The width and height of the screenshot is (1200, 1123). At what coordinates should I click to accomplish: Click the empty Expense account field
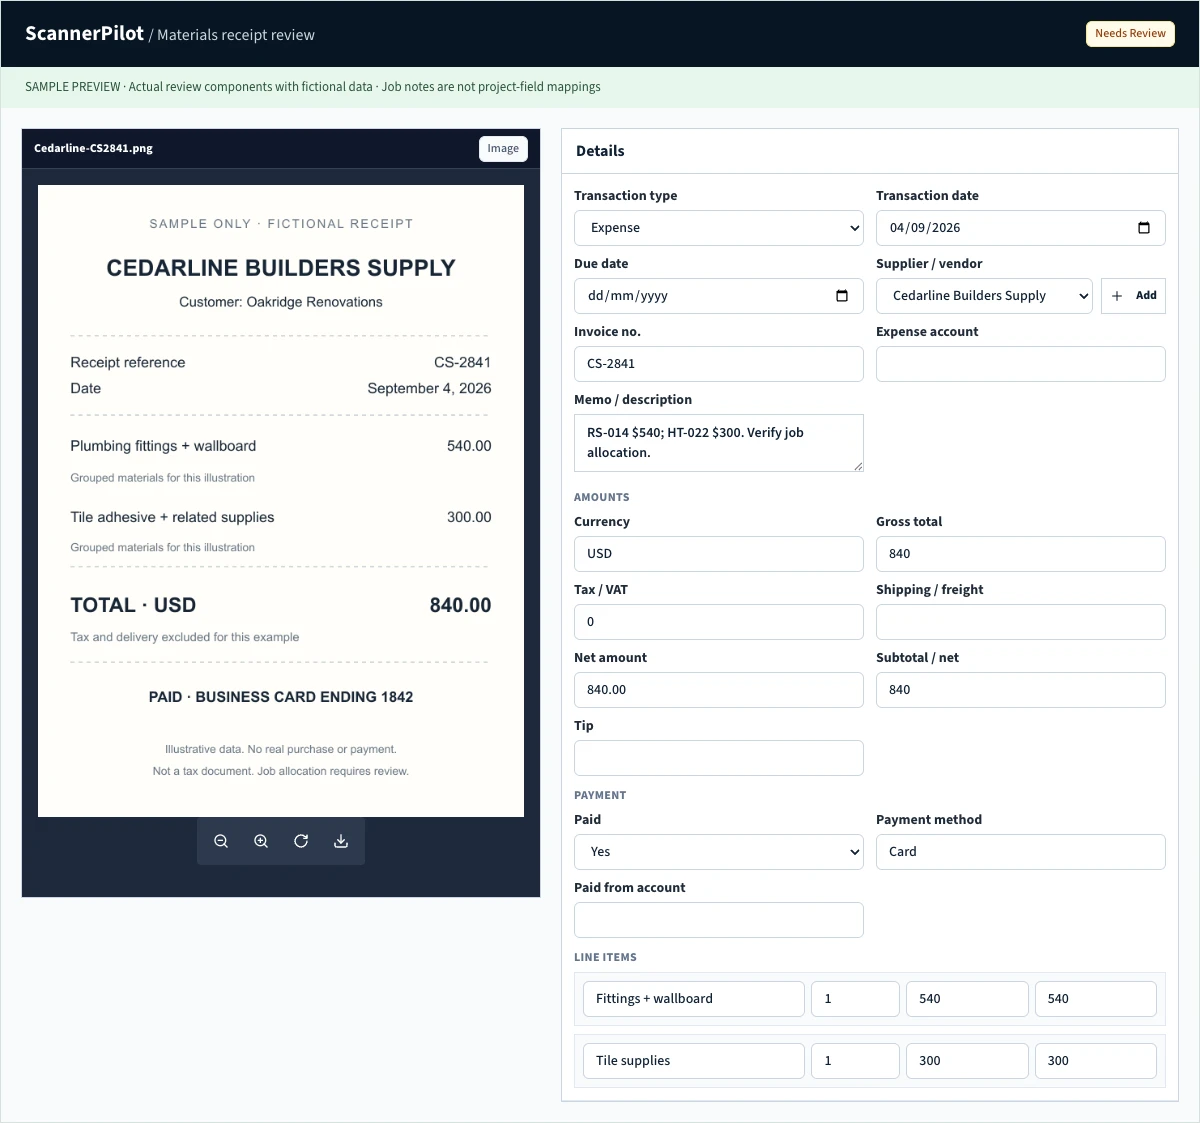click(x=1021, y=364)
